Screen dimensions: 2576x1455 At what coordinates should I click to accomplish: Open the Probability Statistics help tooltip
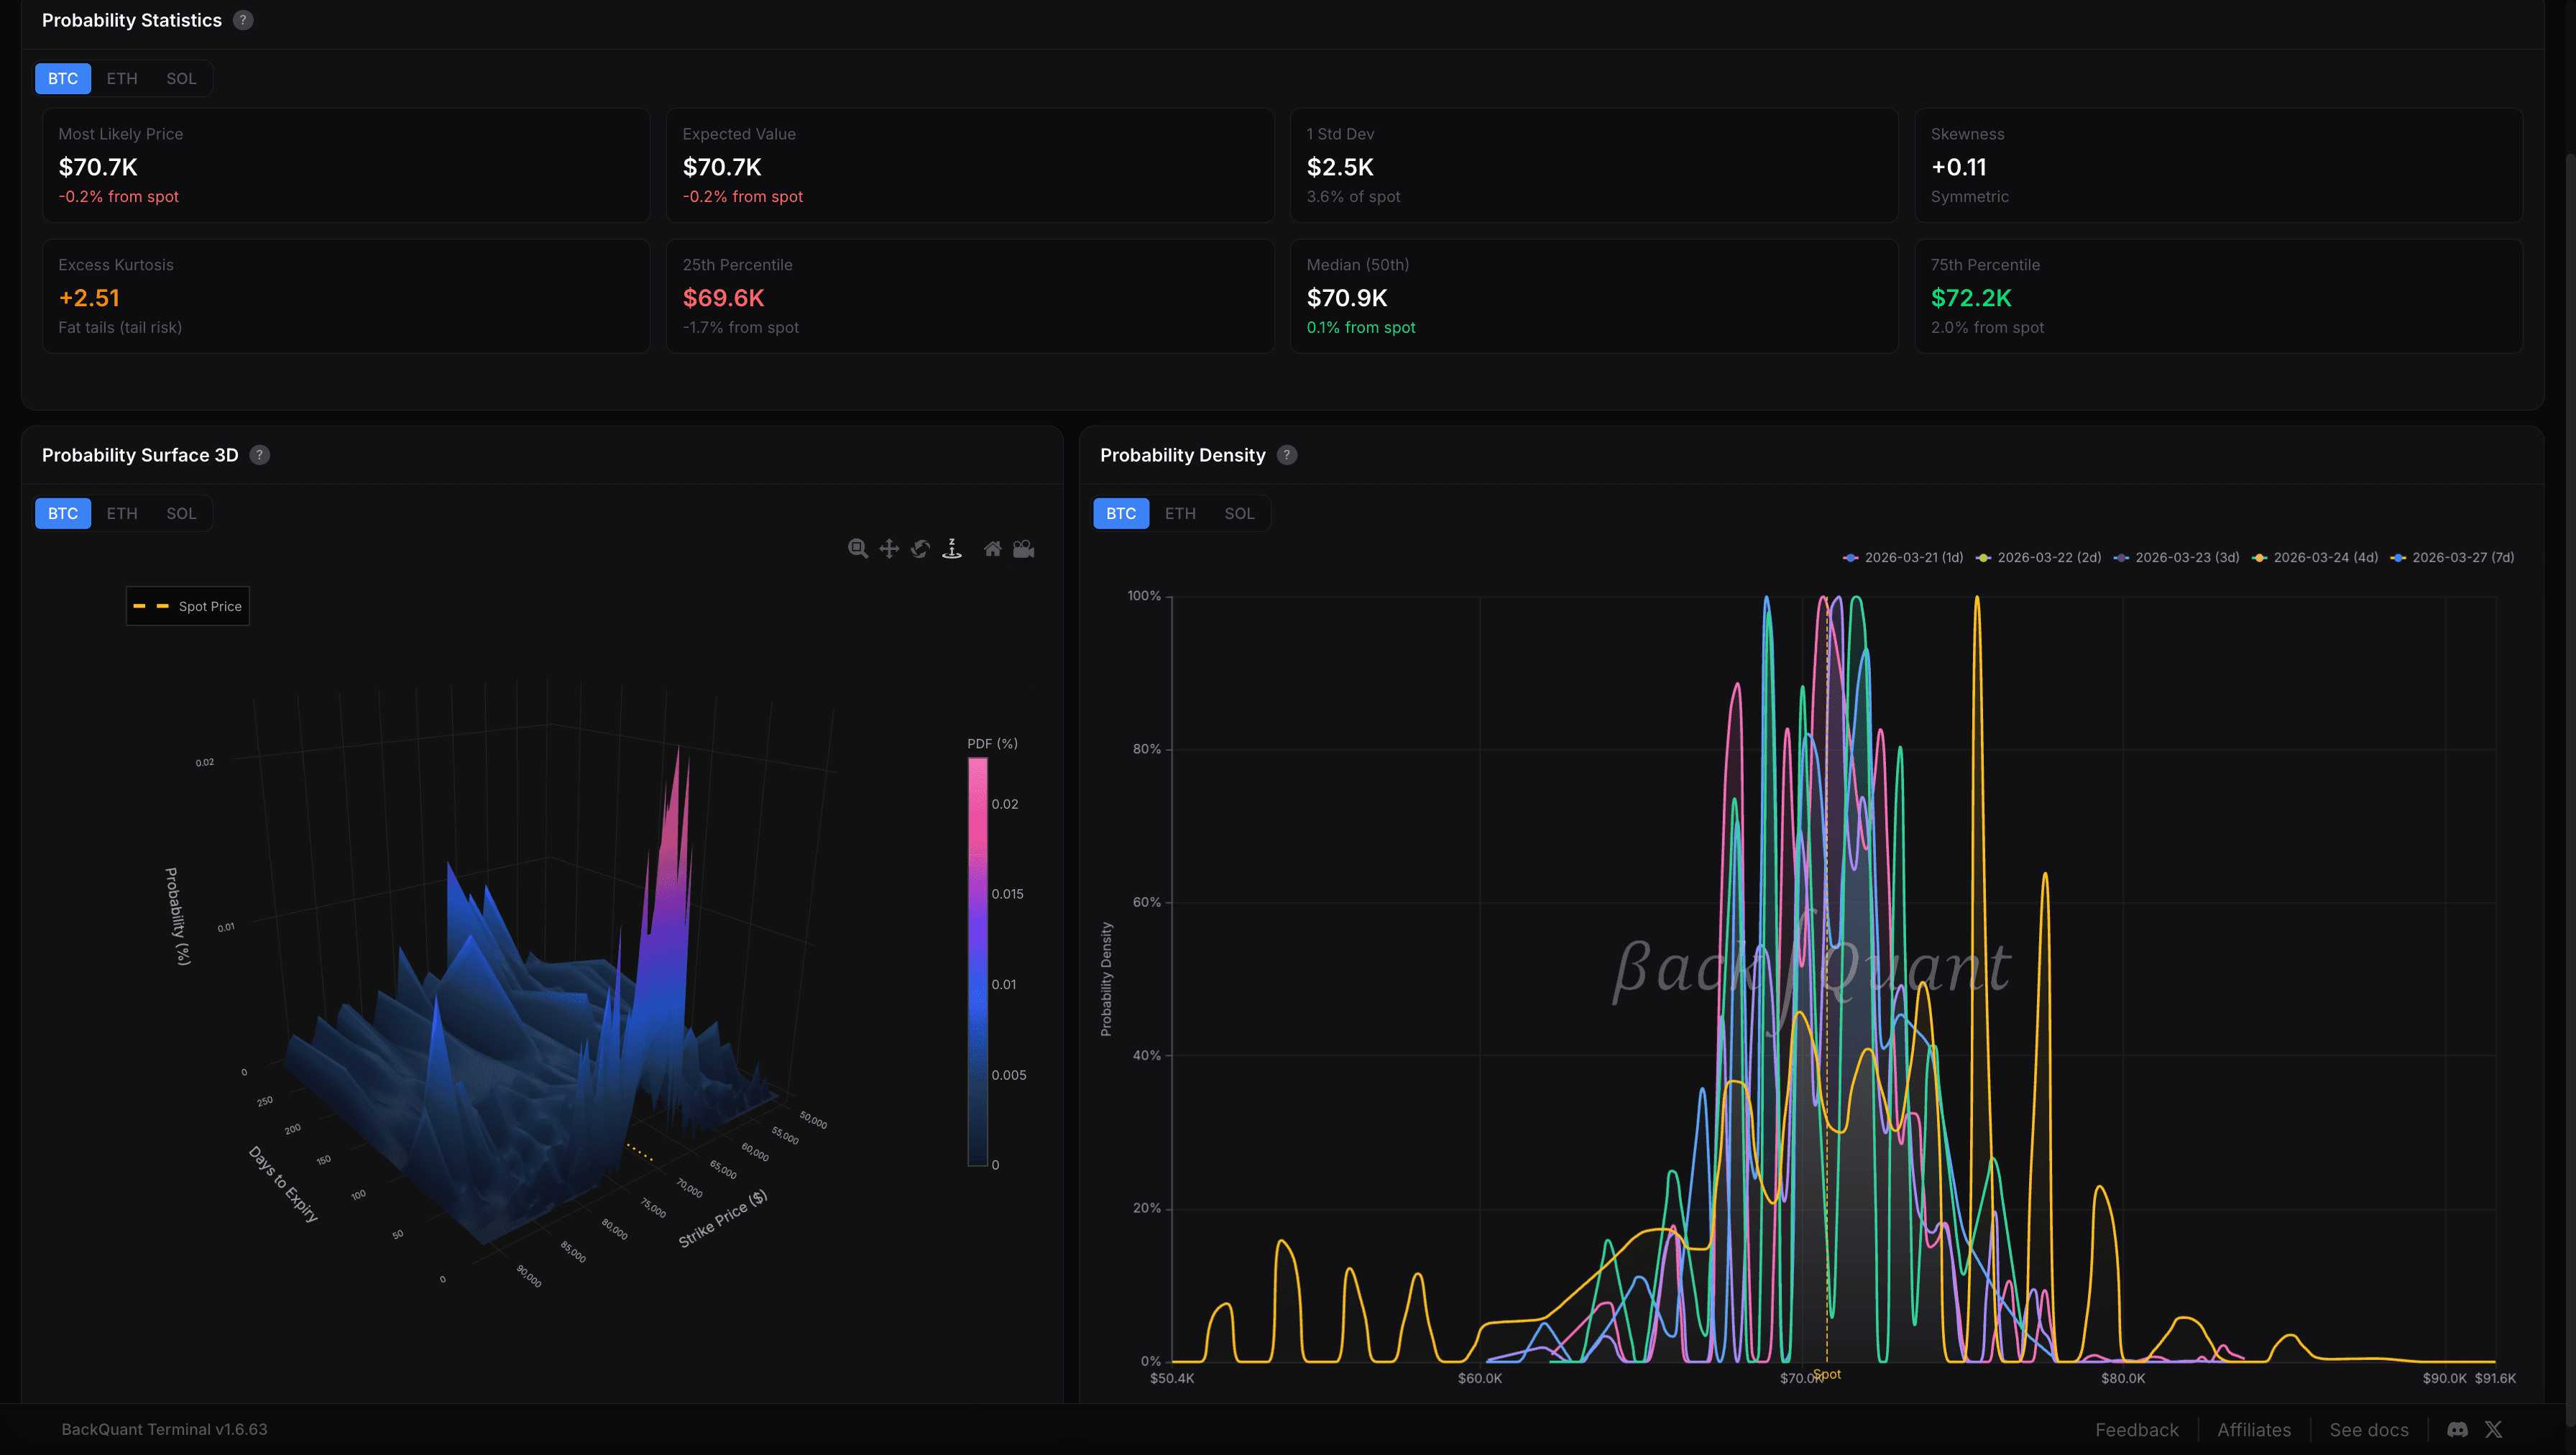click(x=243, y=19)
